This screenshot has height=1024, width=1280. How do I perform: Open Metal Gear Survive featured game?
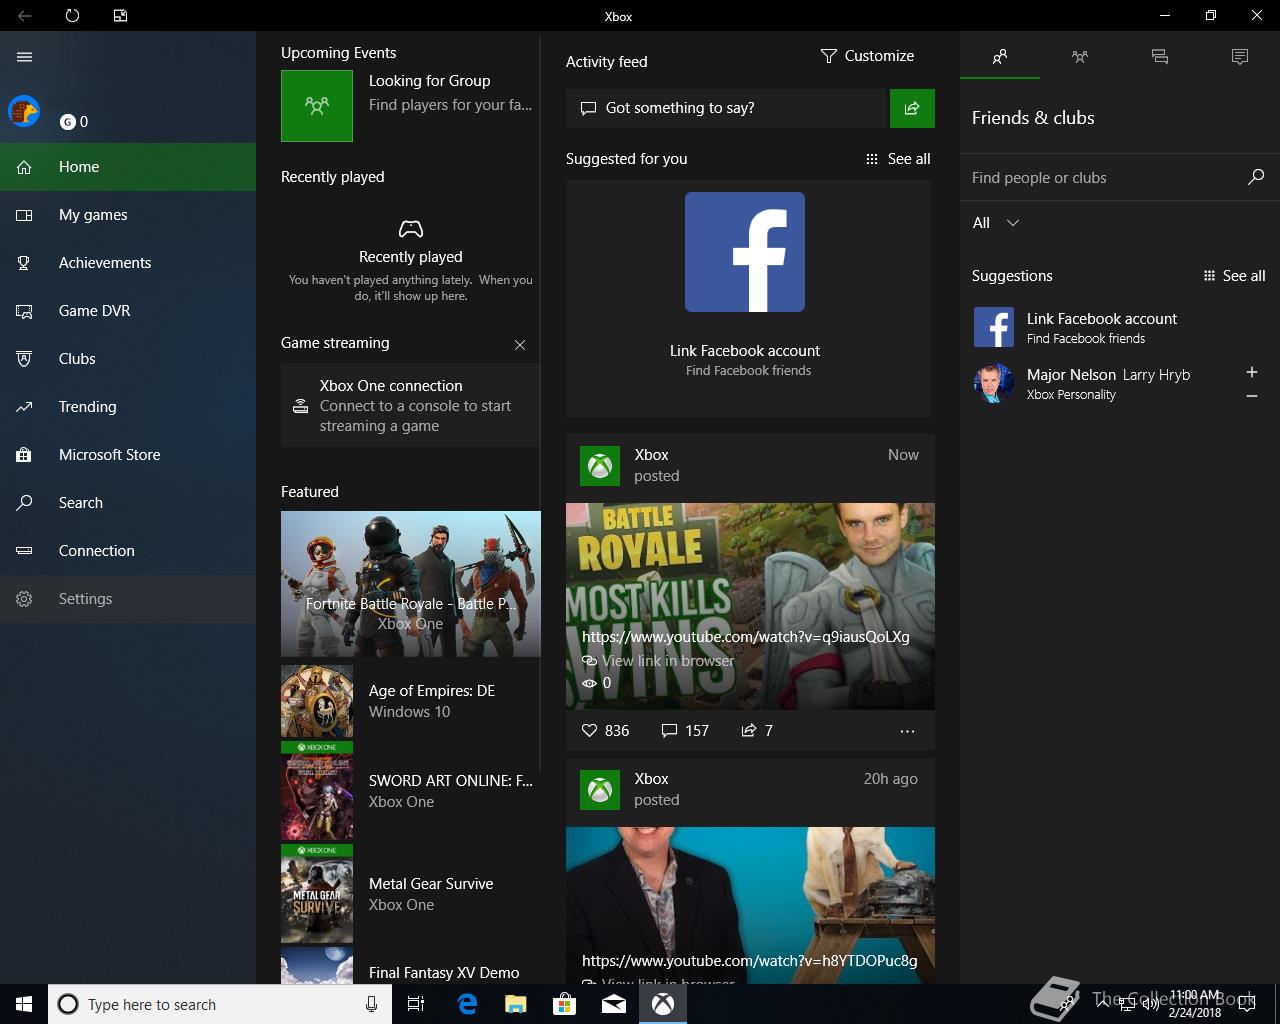(x=410, y=894)
